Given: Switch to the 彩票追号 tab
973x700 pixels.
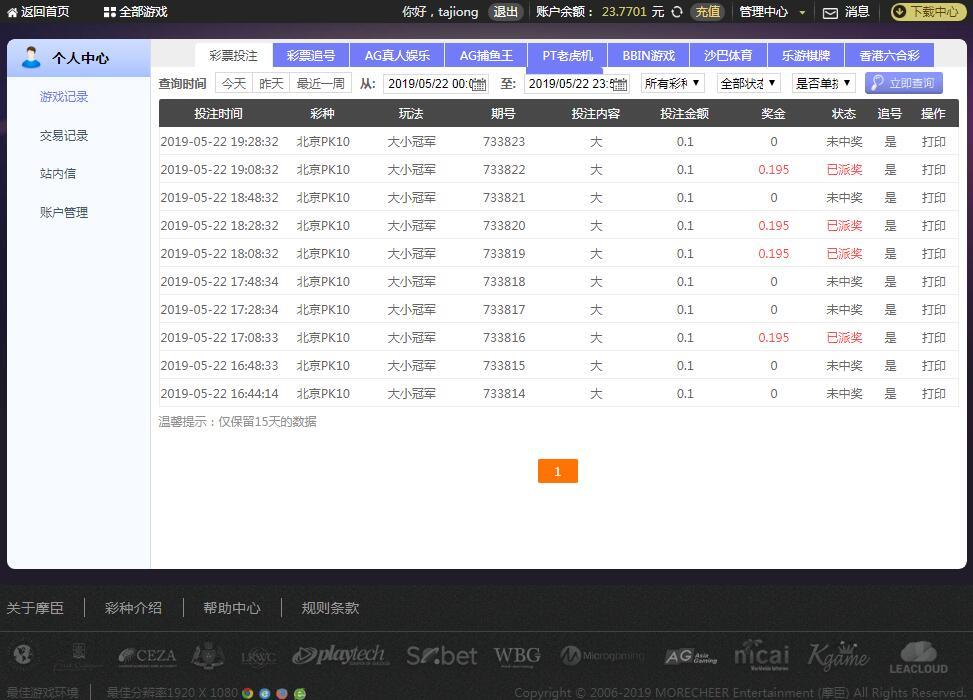Looking at the screenshot, I should coord(311,55).
